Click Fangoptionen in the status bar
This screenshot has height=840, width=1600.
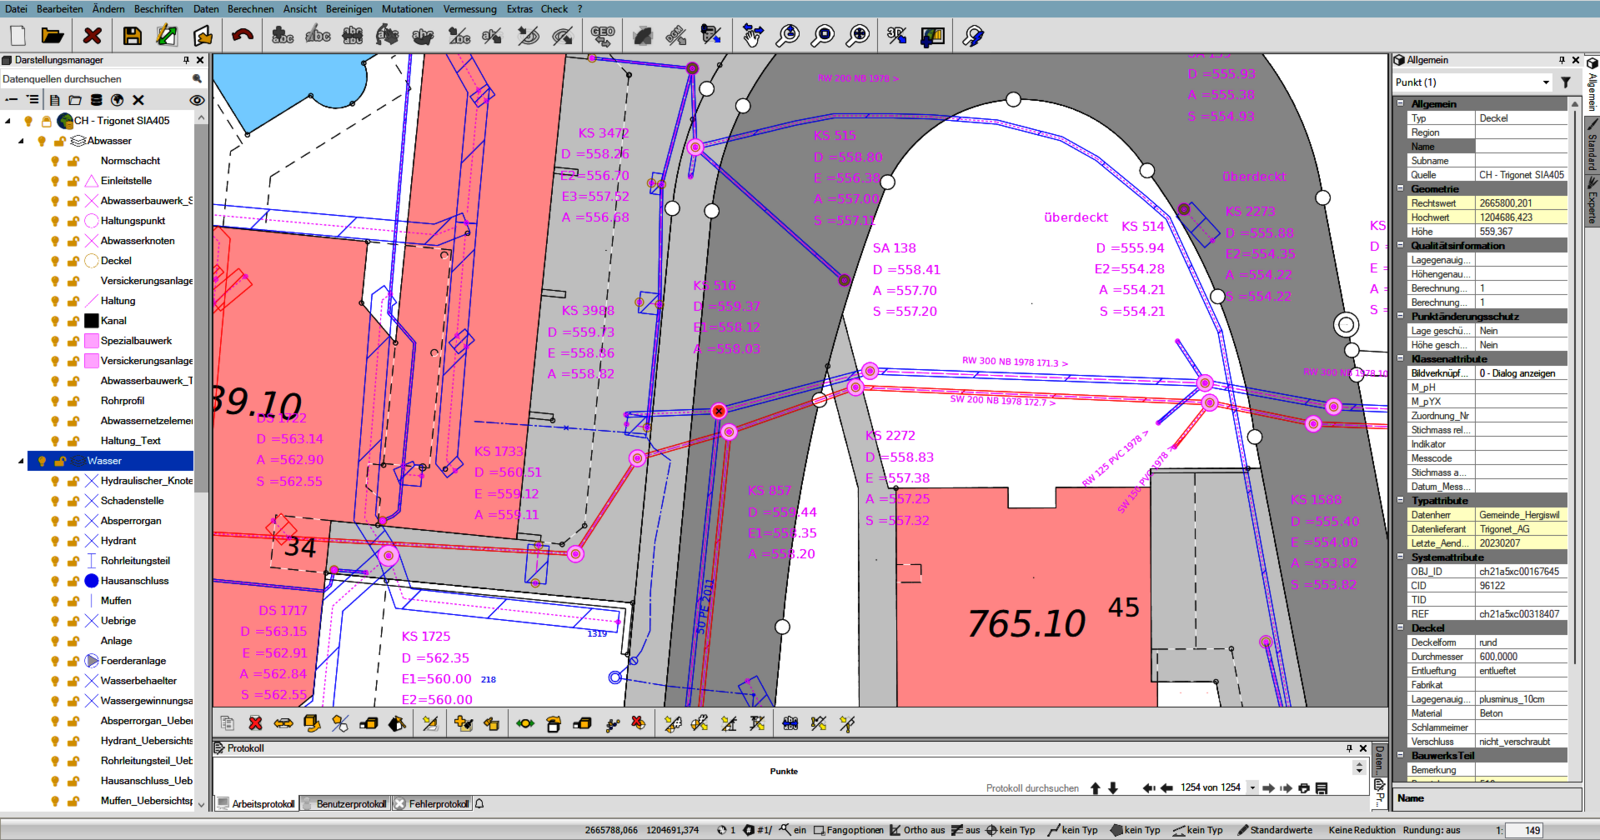tap(849, 830)
